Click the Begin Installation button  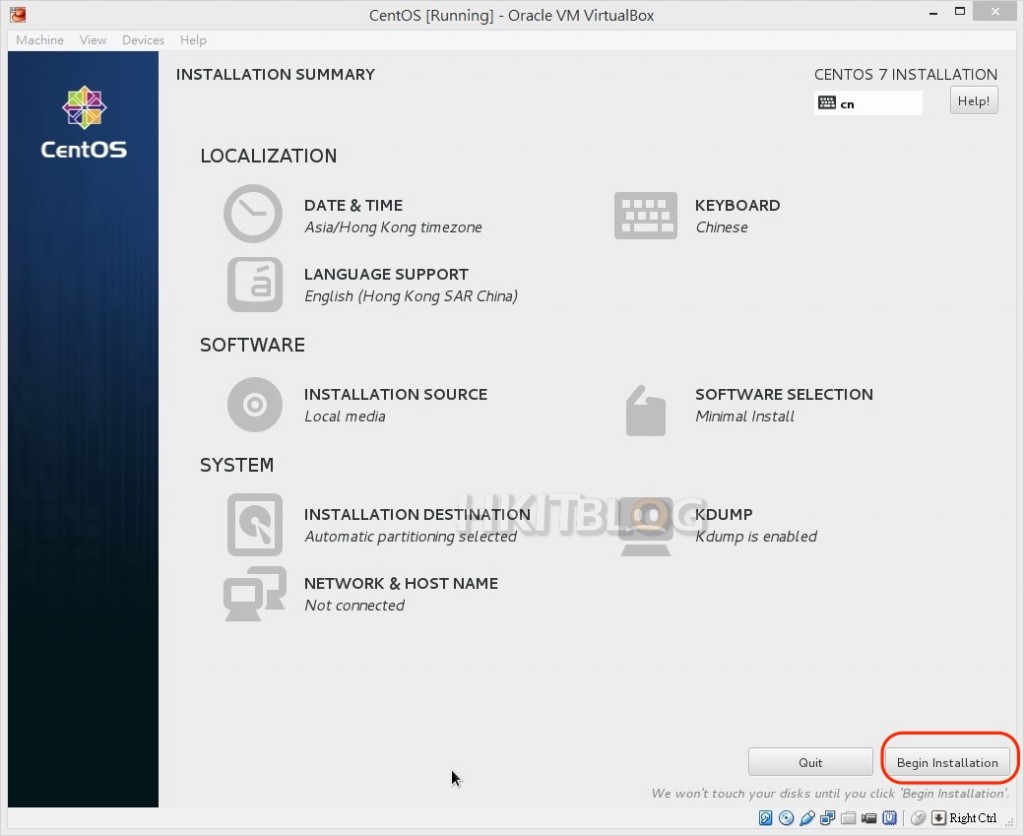pos(947,762)
